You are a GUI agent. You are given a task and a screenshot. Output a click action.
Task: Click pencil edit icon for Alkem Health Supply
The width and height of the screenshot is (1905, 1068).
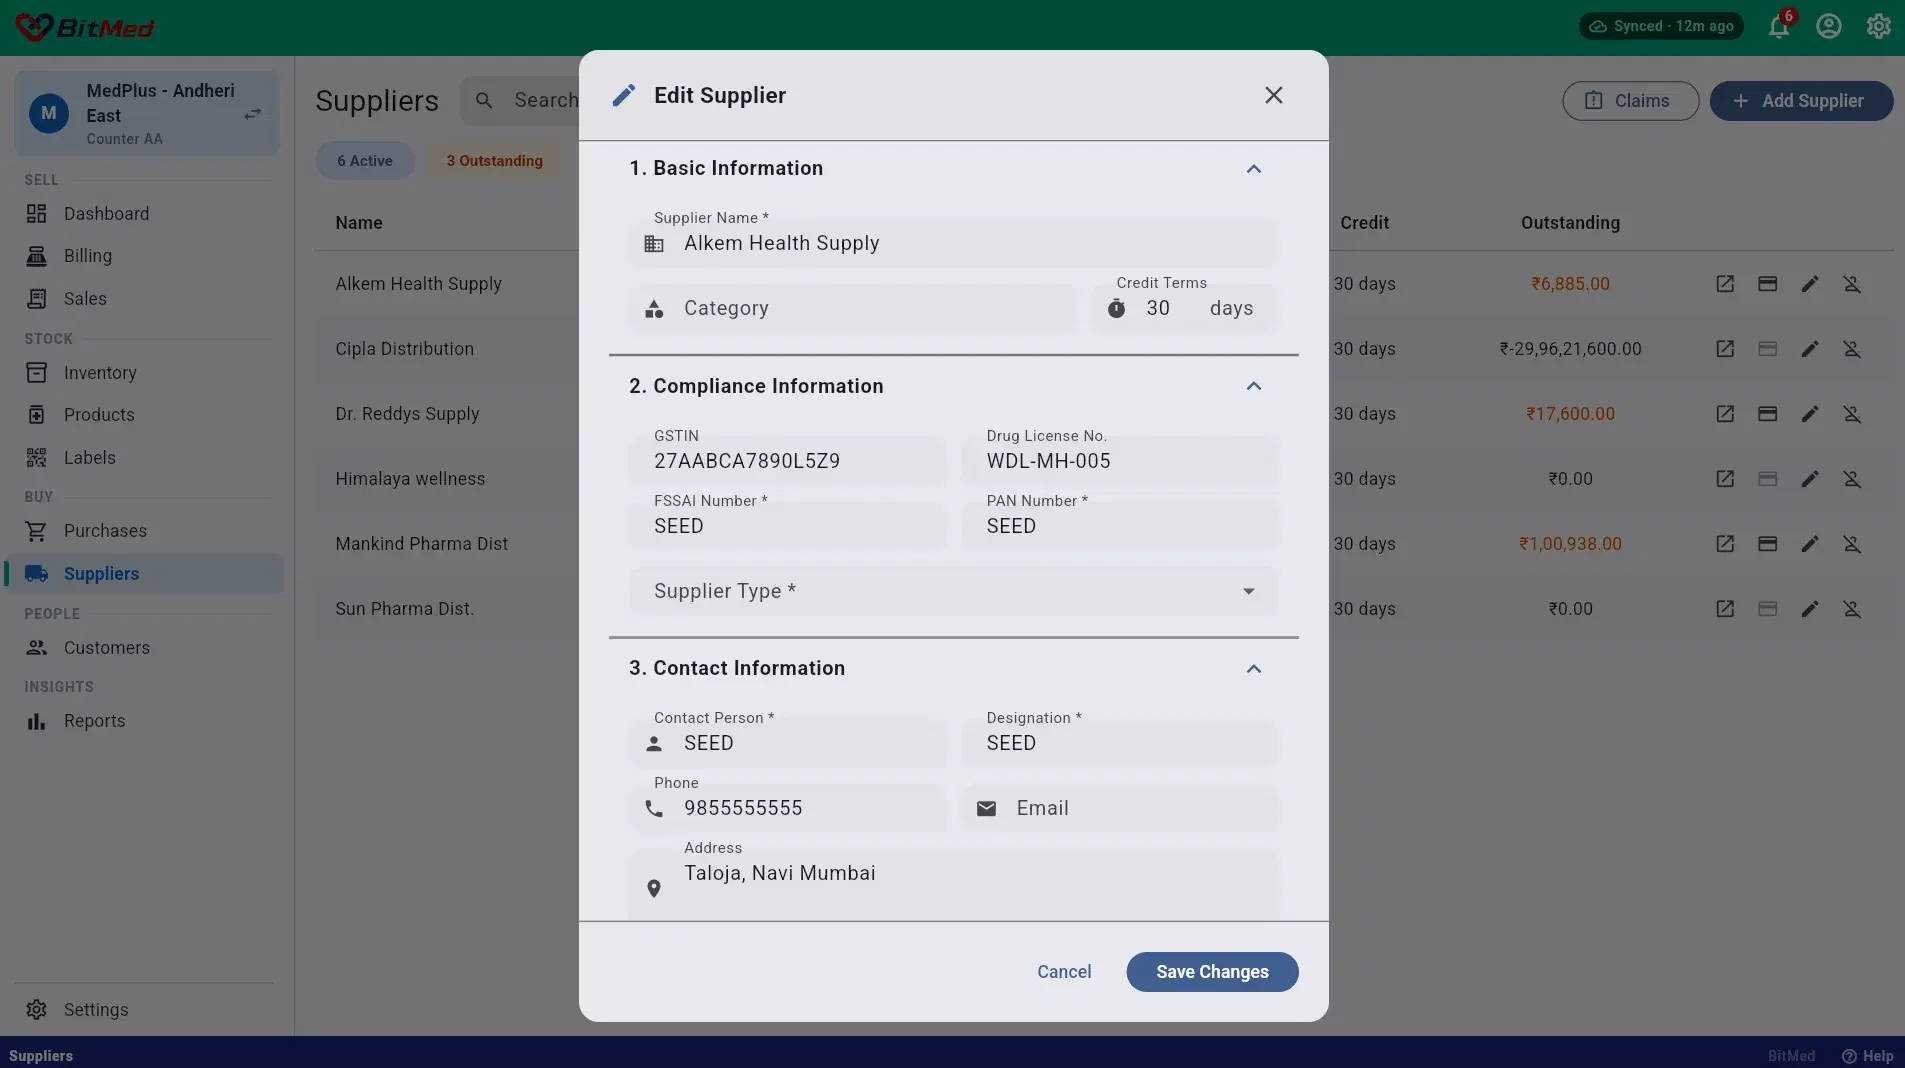1810,284
